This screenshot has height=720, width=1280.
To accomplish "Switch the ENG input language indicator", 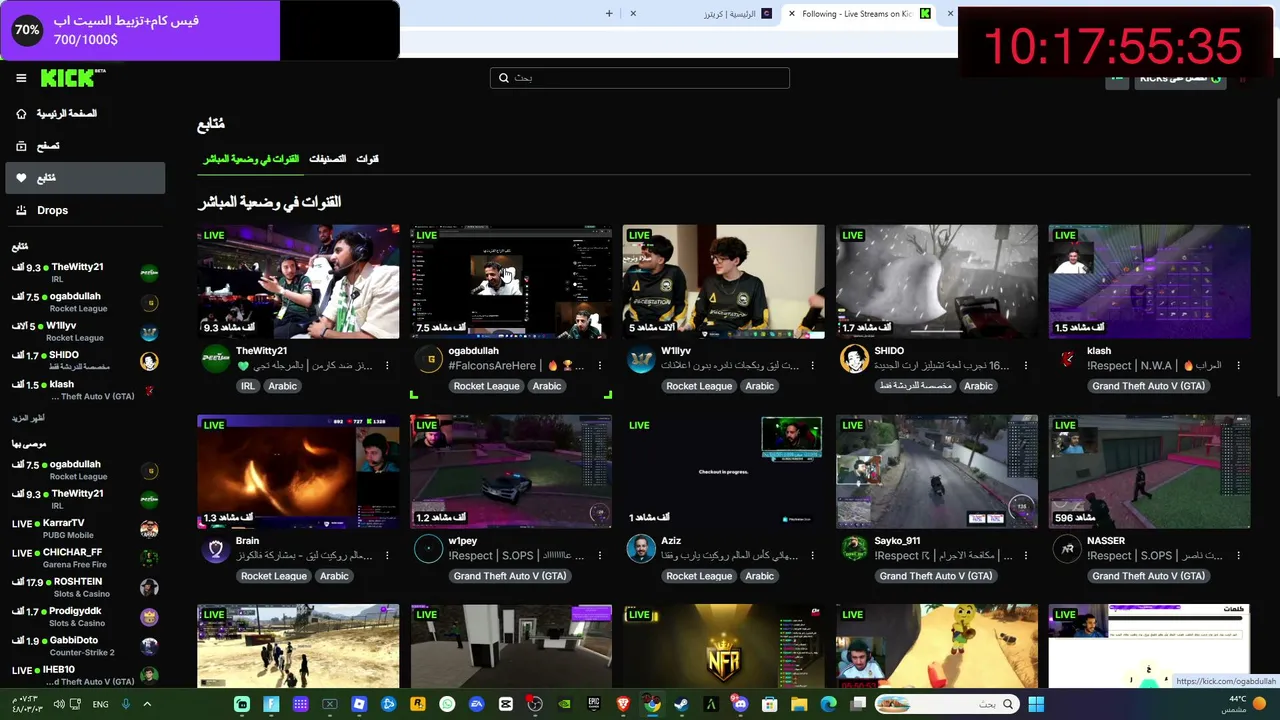I will 100,704.
